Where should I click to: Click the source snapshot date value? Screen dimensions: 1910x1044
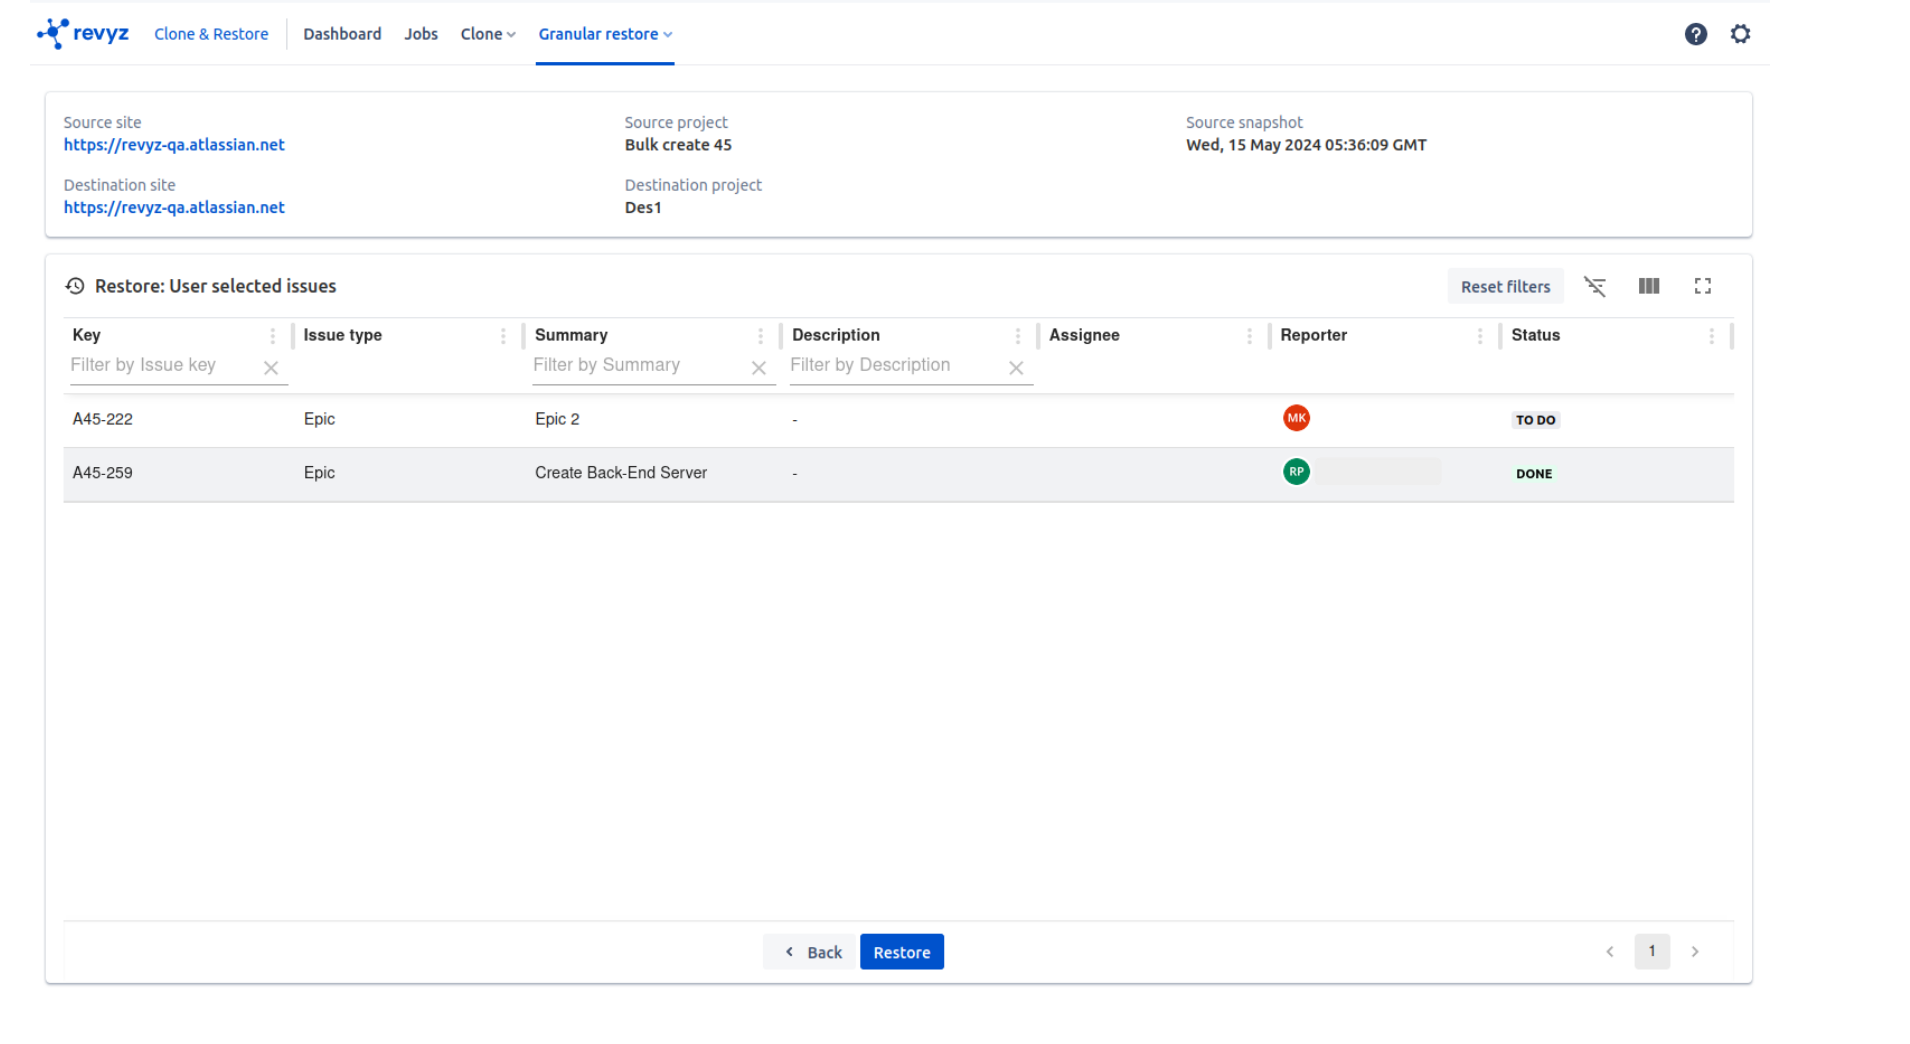point(1306,145)
